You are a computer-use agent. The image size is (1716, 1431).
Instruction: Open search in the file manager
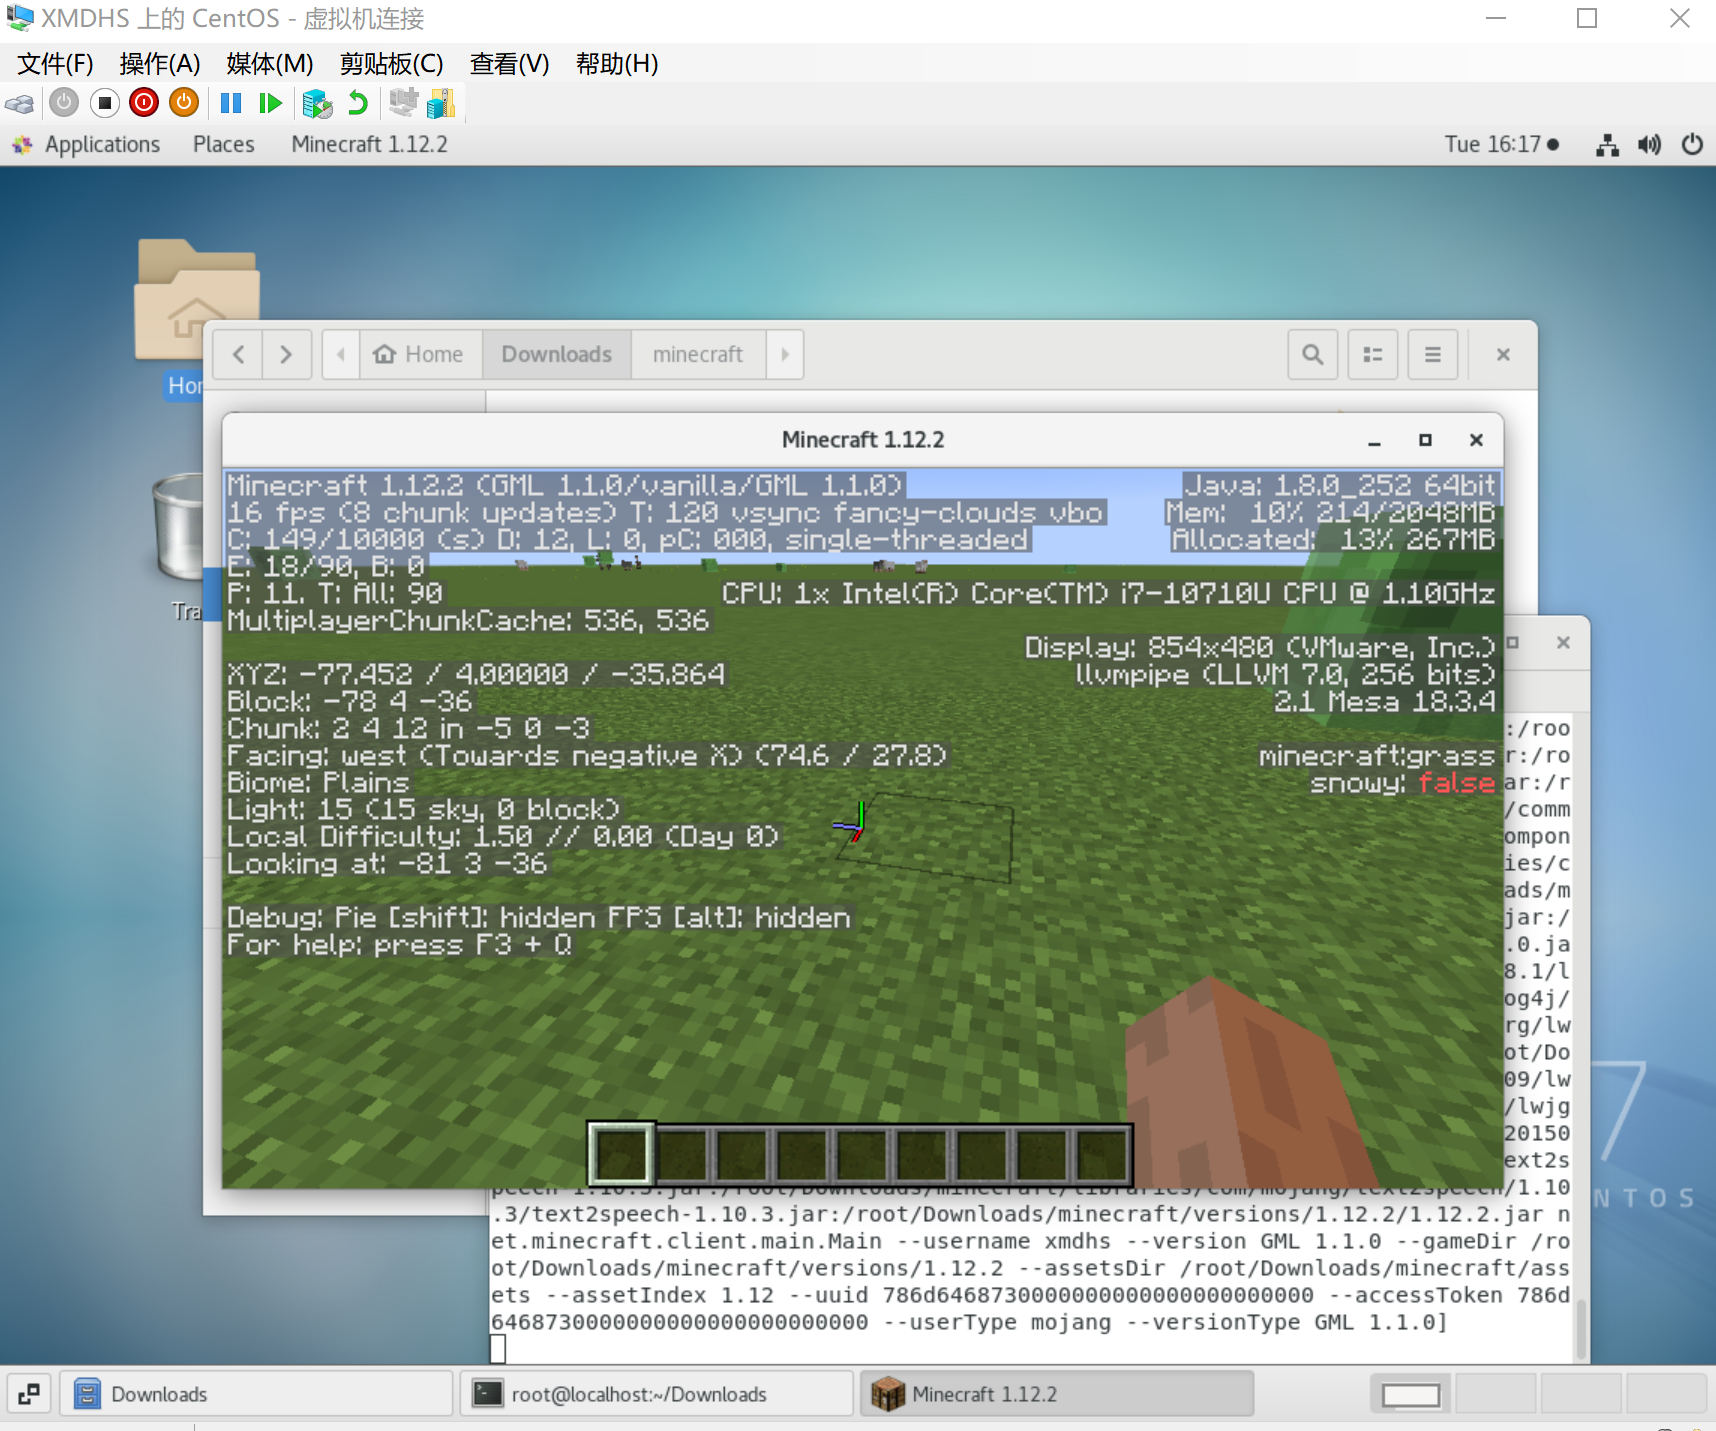[x=1313, y=355]
